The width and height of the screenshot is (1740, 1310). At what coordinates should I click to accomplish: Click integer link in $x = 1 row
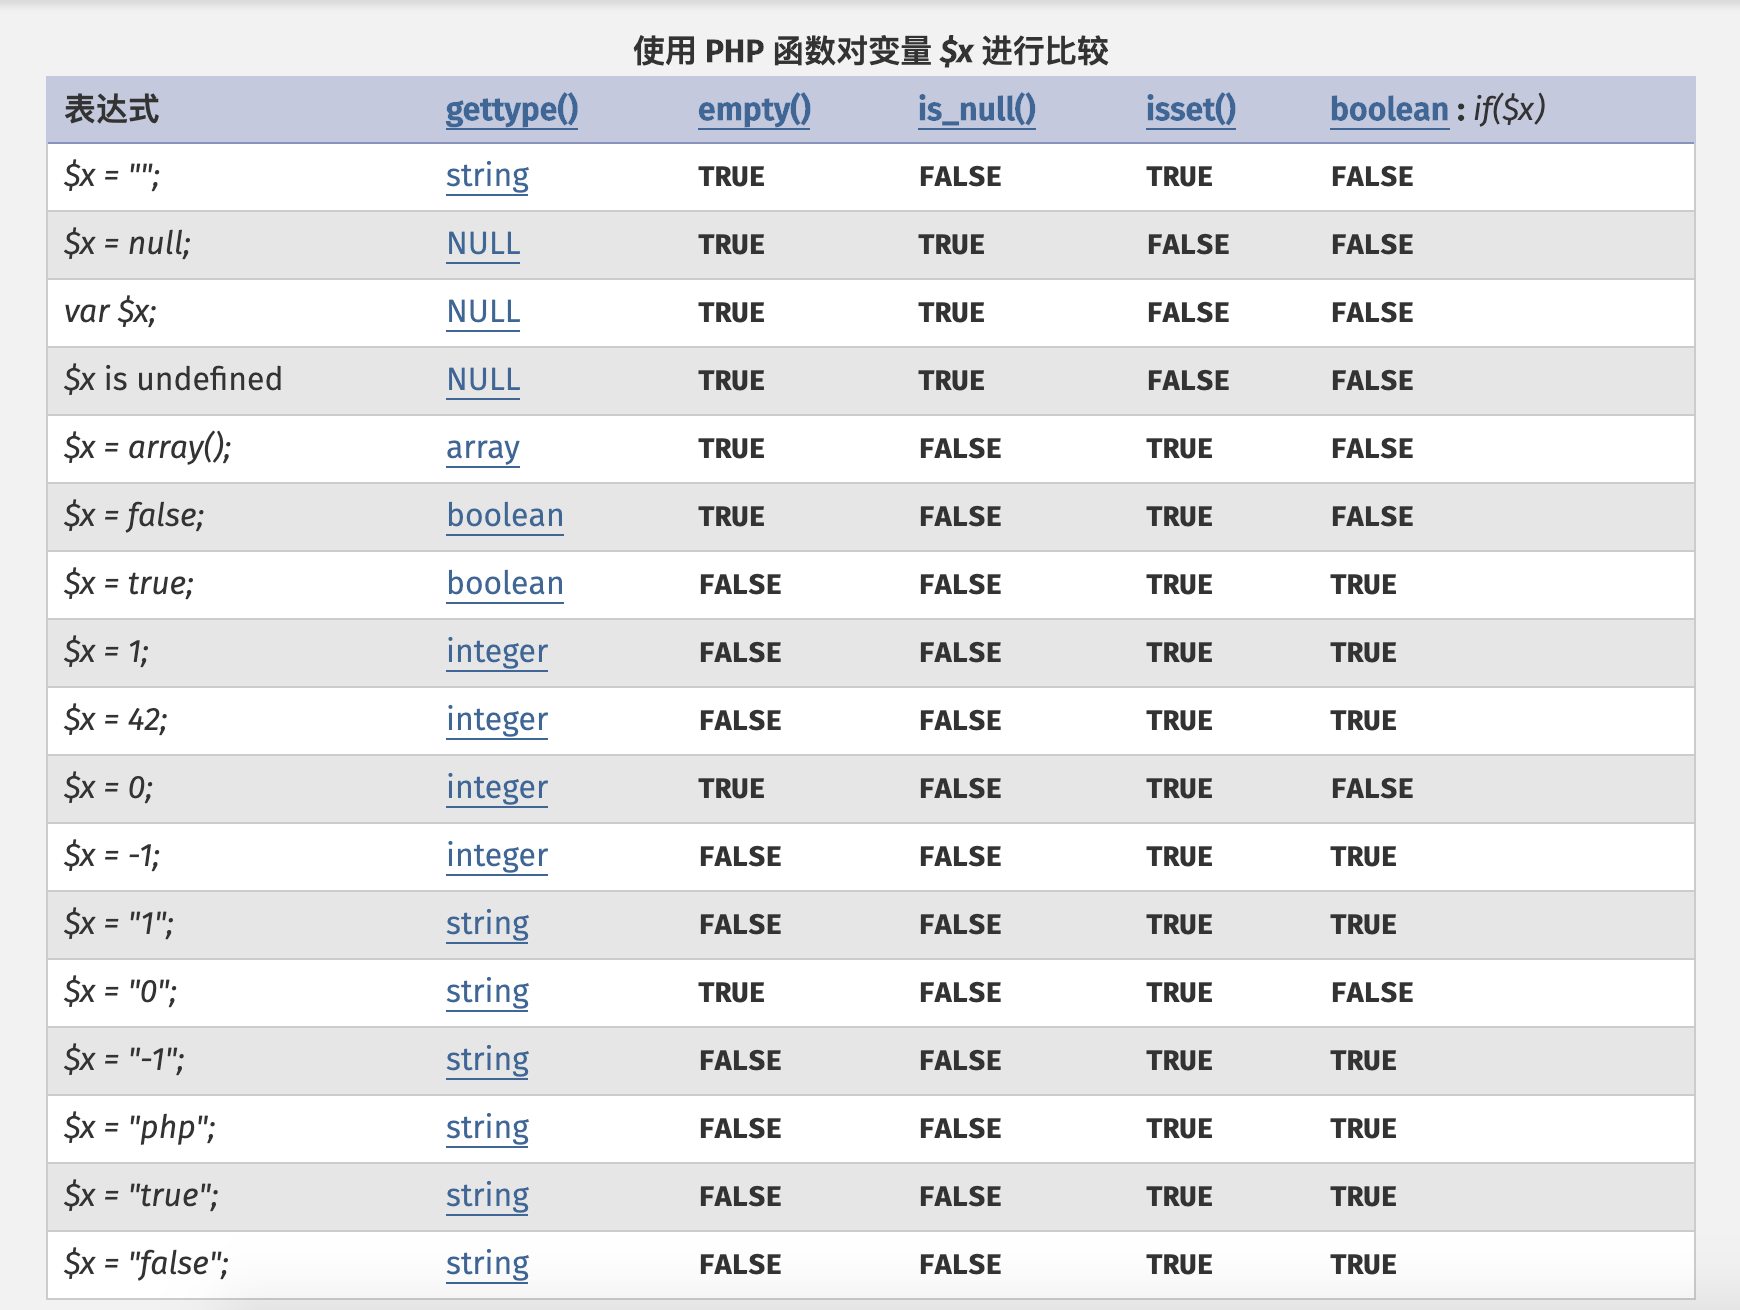tap(497, 652)
